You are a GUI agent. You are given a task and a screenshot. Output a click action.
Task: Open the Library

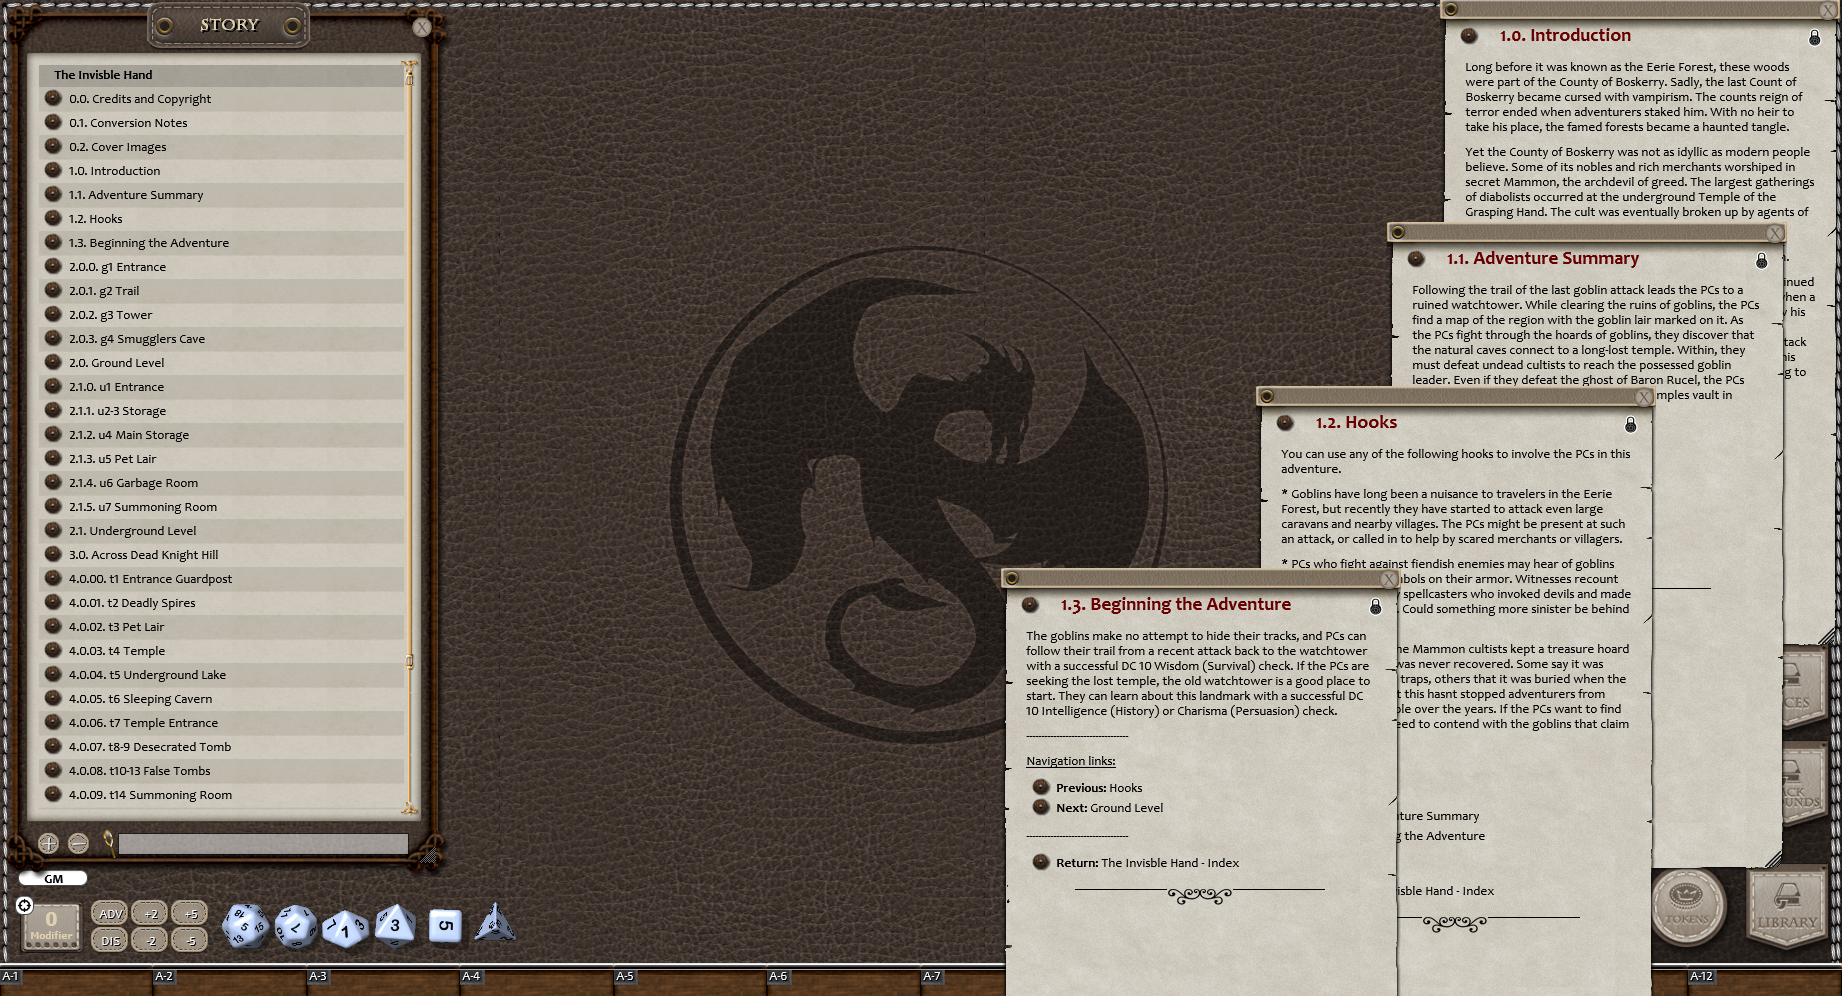pyautogui.click(x=1787, y=905)
